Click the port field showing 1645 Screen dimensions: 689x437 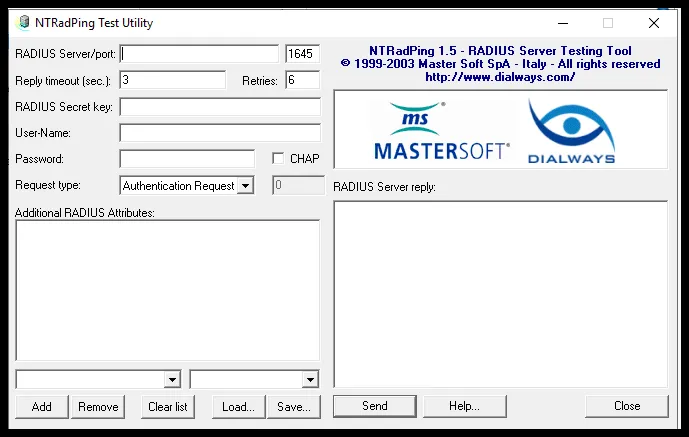coord(302,54)
